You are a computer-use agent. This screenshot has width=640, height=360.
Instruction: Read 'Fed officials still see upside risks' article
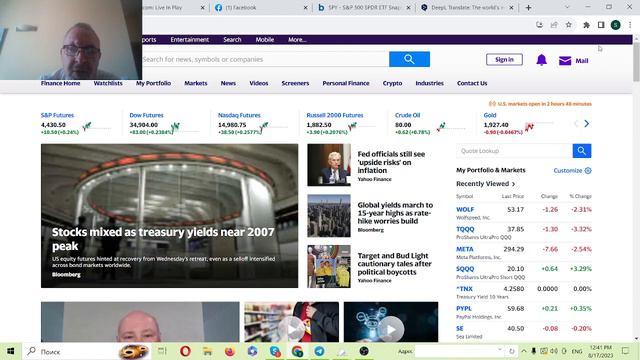point(391,162)
